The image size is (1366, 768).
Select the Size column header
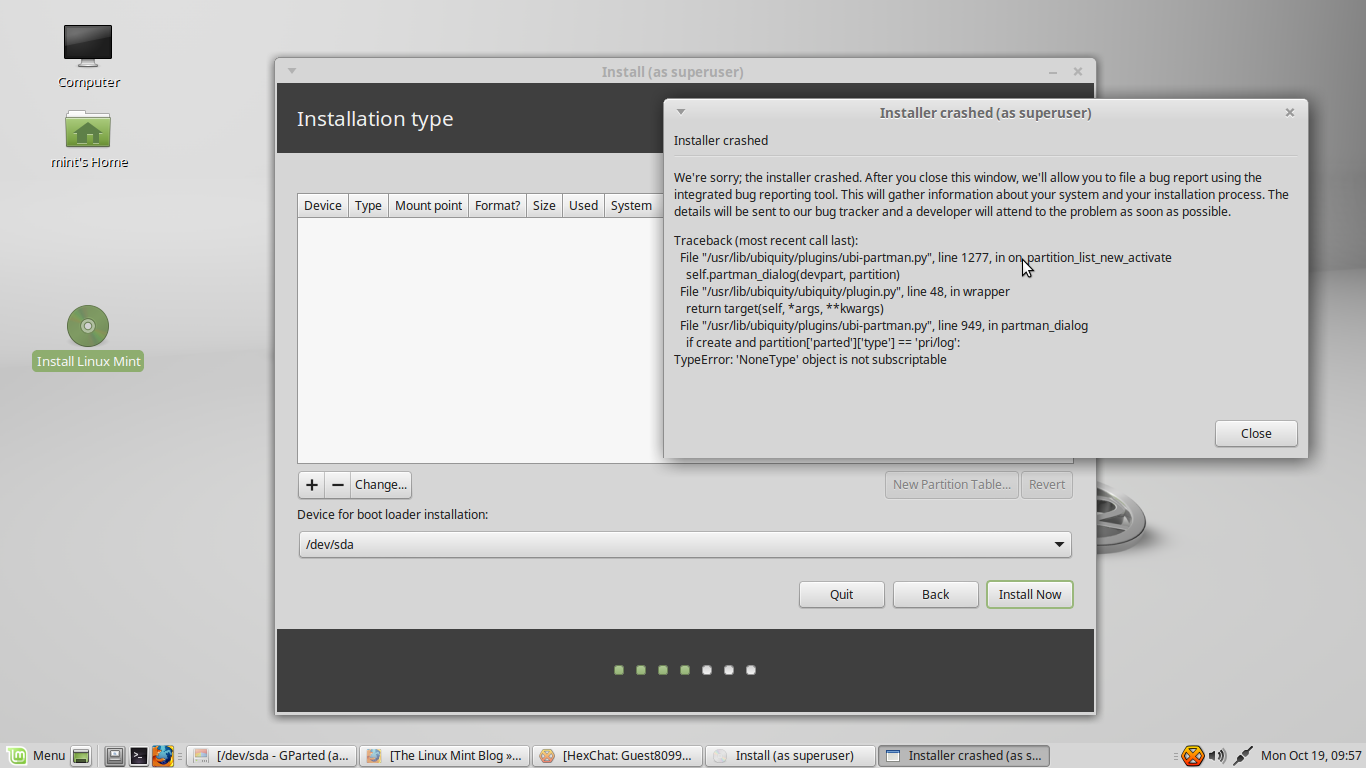click(544, 205)
